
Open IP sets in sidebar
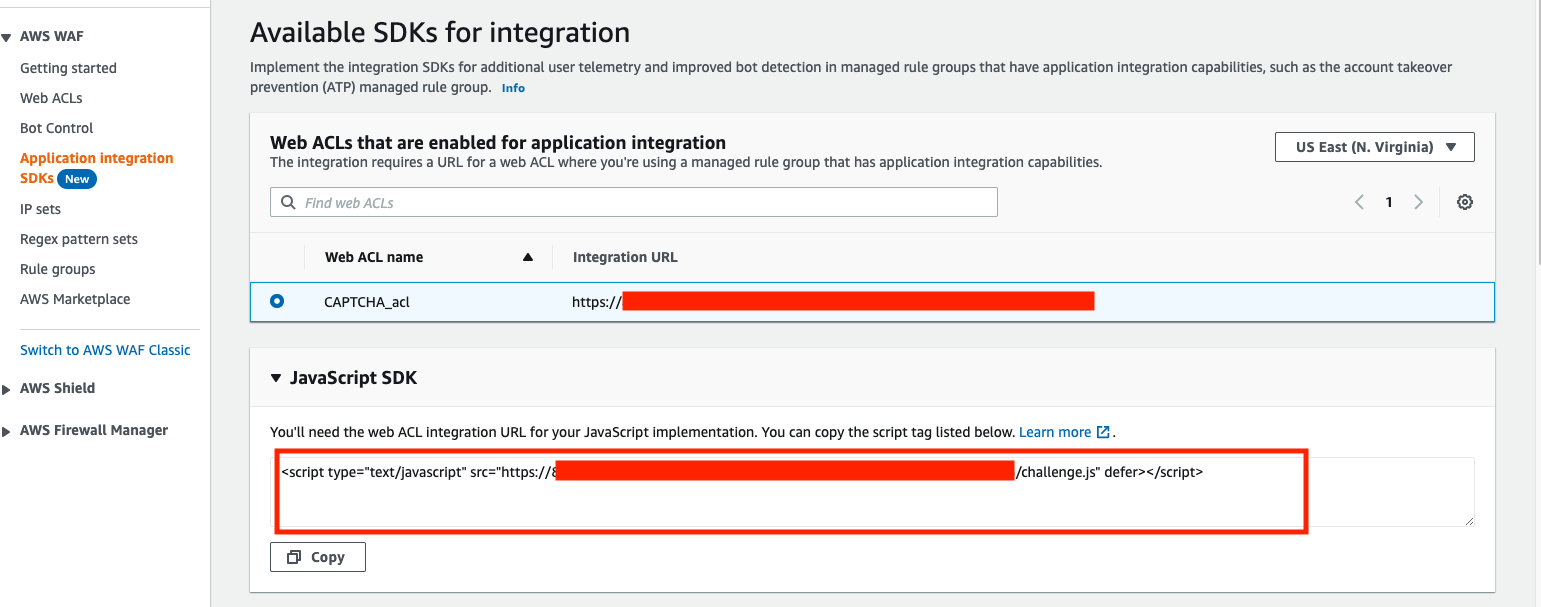click(x=40, y=209)
